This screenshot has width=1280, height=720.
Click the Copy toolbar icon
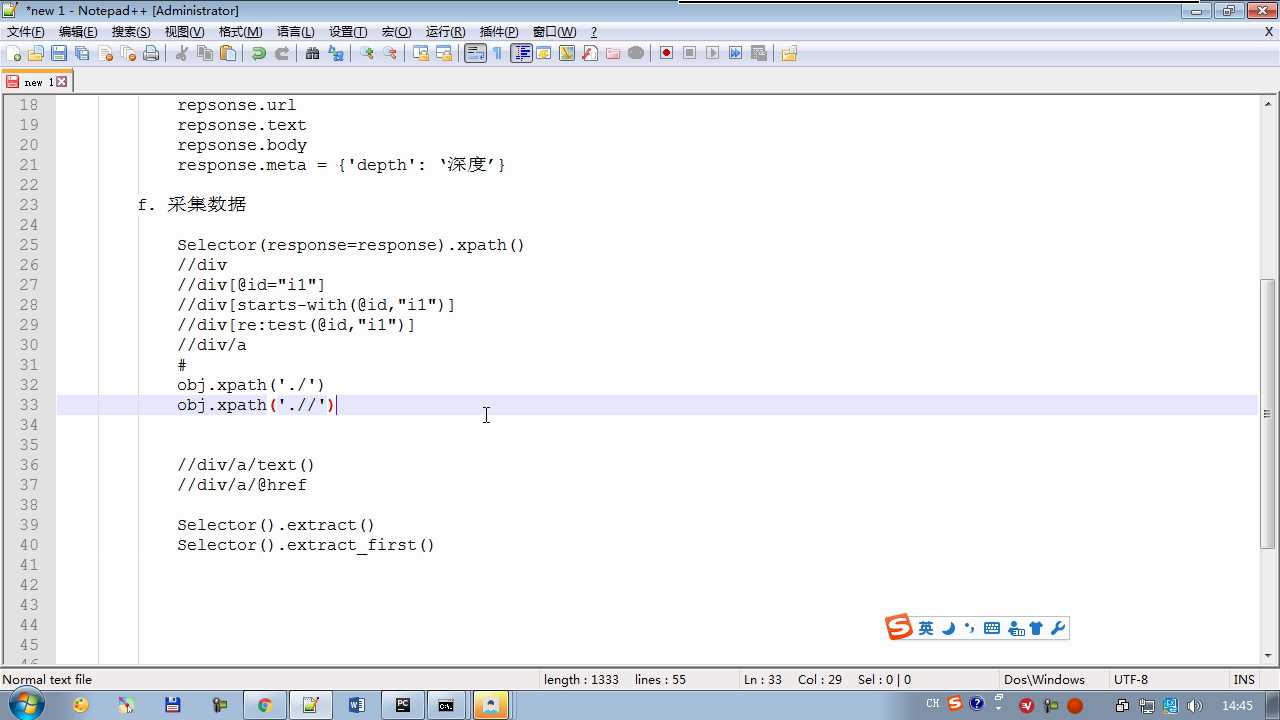[x=205, y=54]
